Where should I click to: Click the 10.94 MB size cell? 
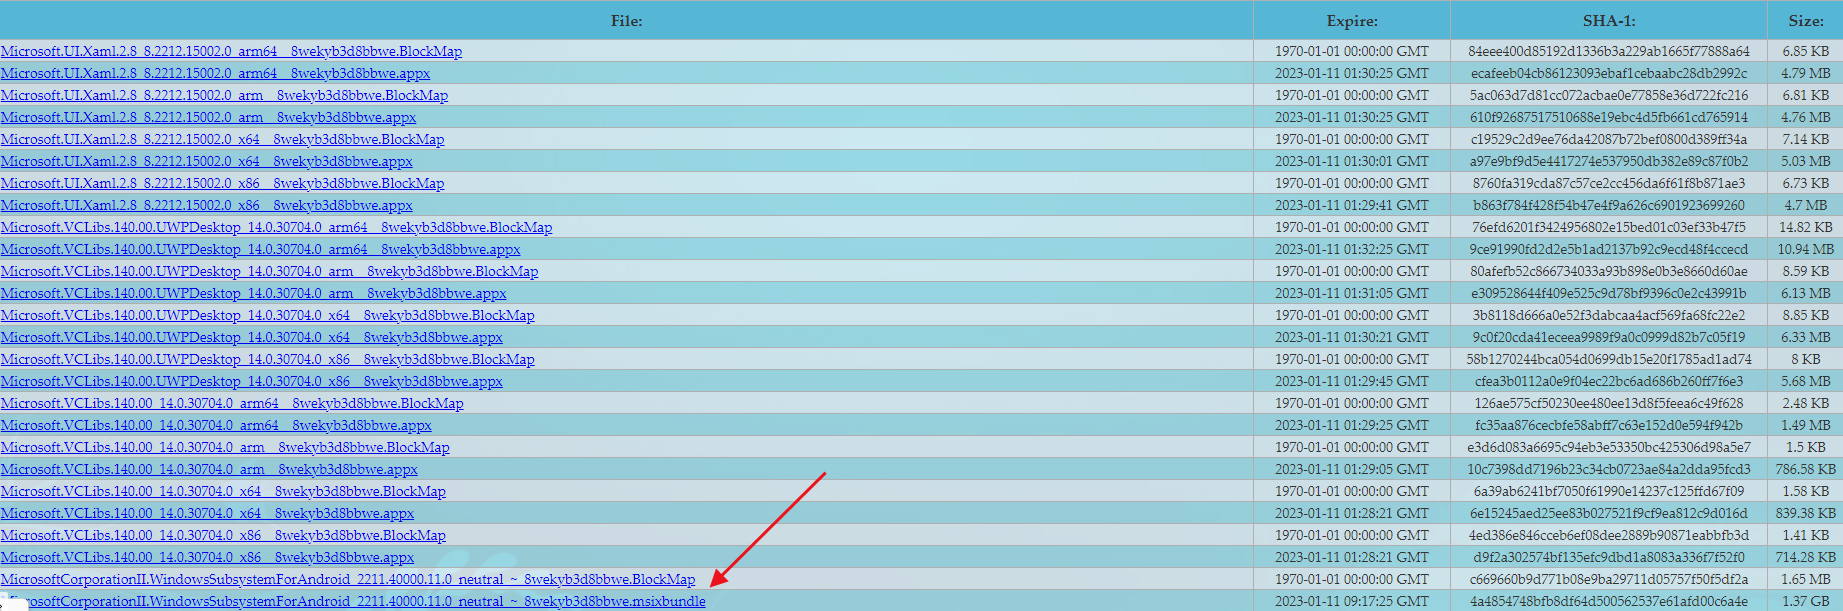(1806, 249)
